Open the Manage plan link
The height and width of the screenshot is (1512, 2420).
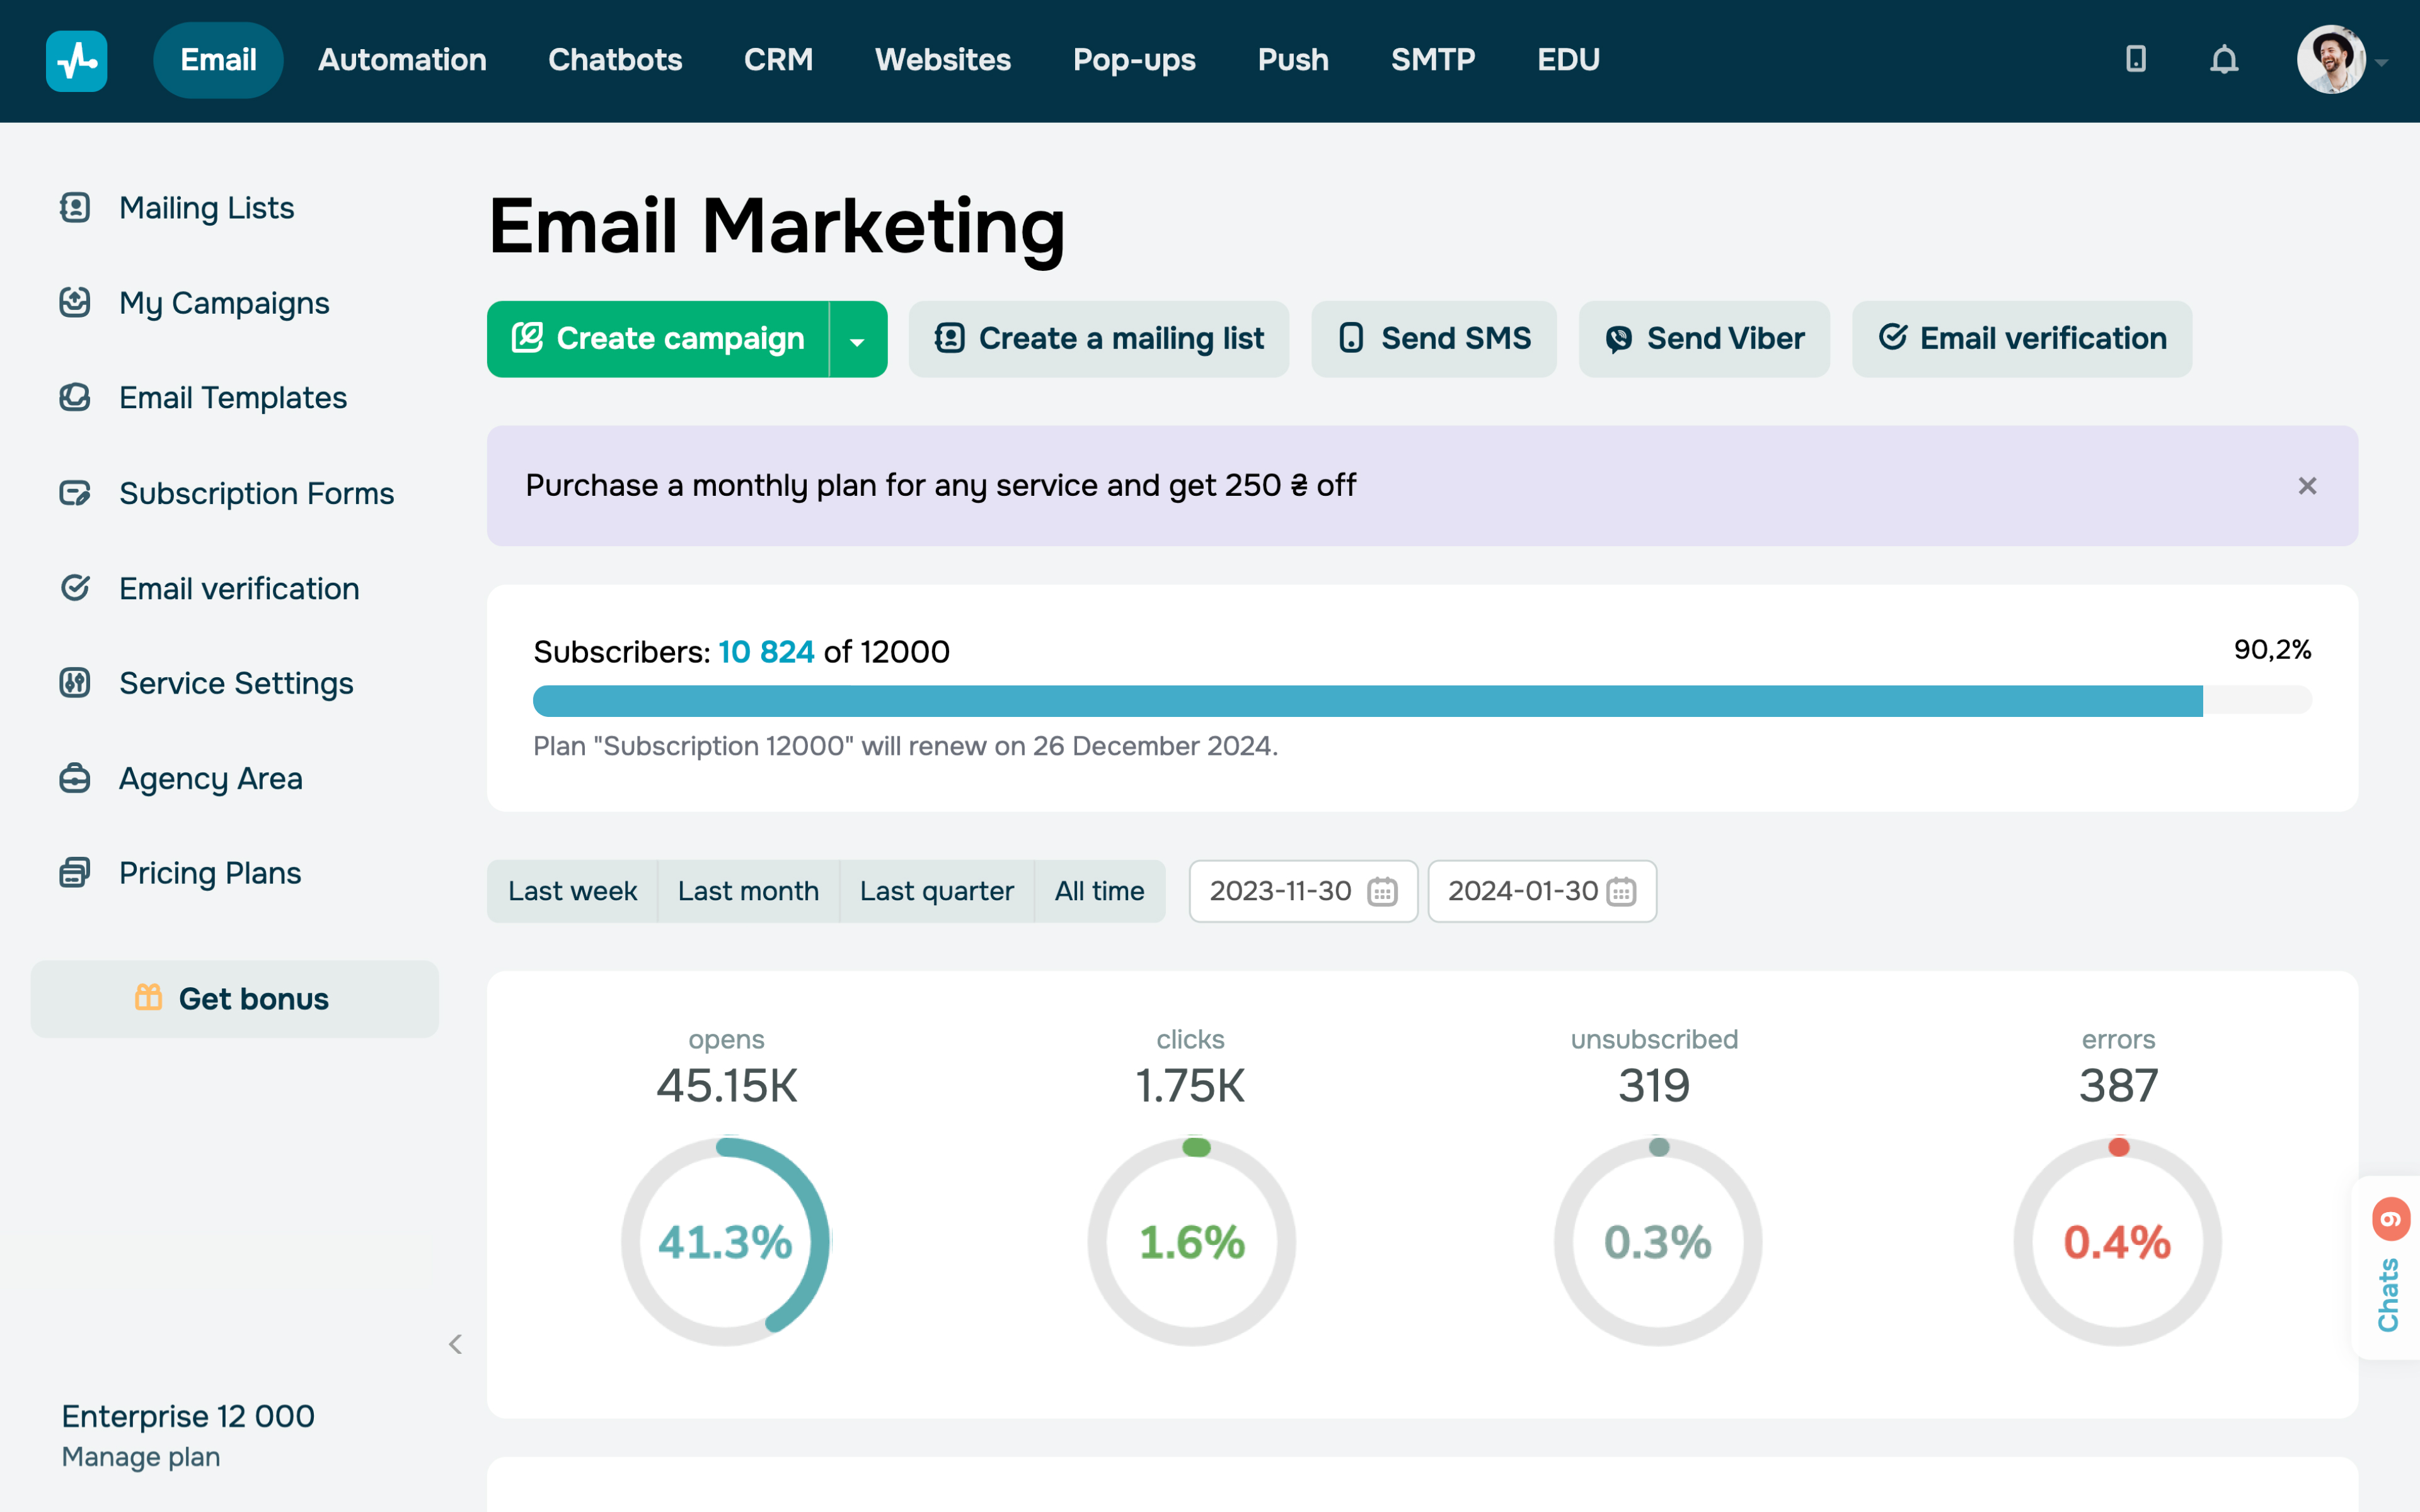click(x=141, y=1457)
